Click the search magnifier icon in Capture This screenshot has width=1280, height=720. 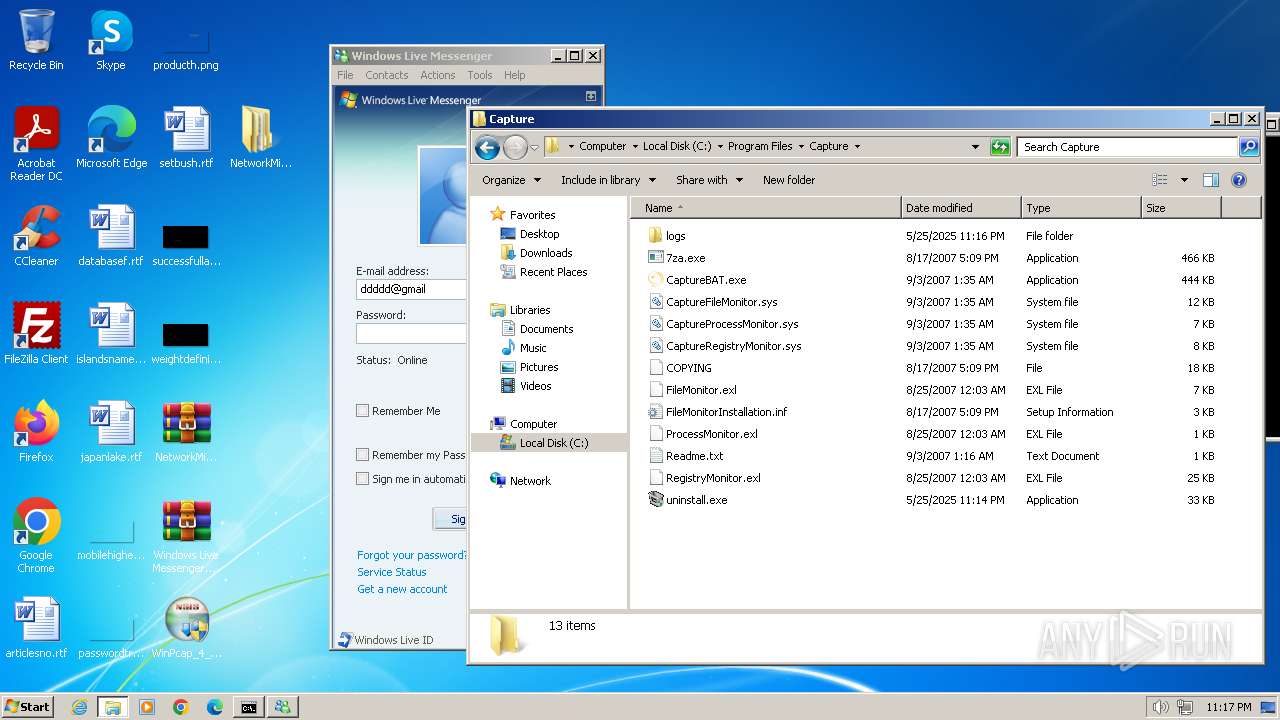click(x=1248, y=147)
